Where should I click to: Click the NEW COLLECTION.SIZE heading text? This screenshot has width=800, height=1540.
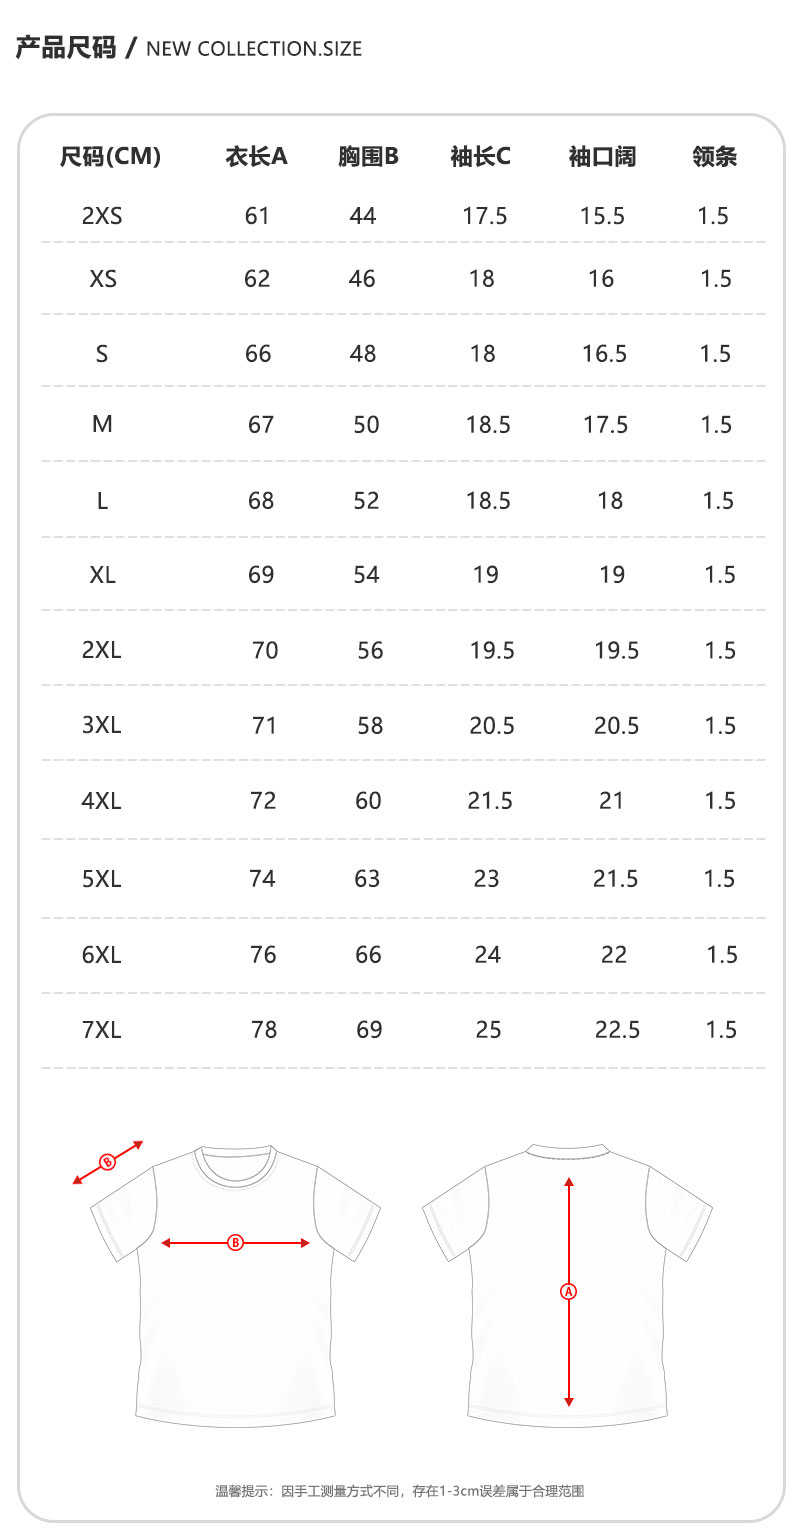[254, 48]
